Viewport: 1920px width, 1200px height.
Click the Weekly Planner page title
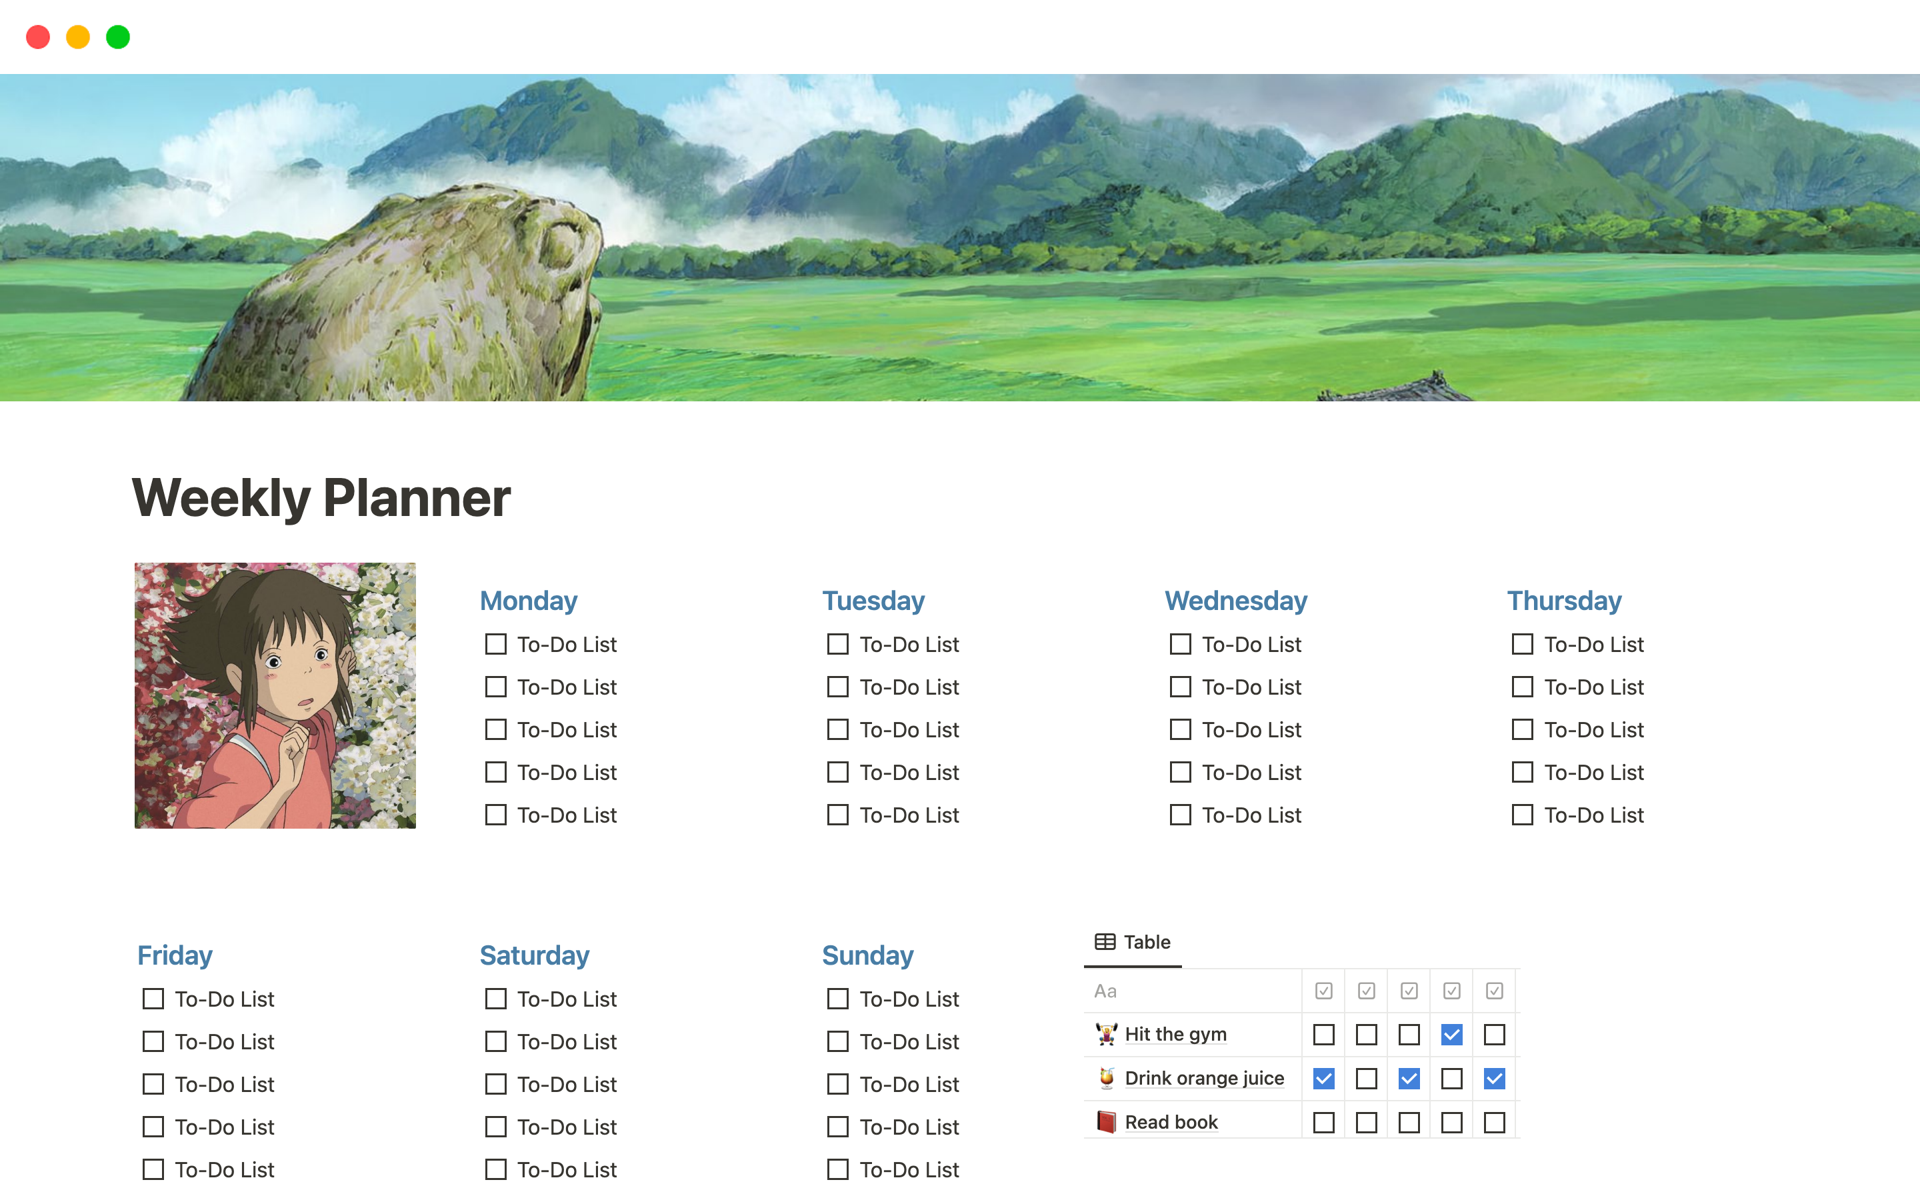pos(321,497)
